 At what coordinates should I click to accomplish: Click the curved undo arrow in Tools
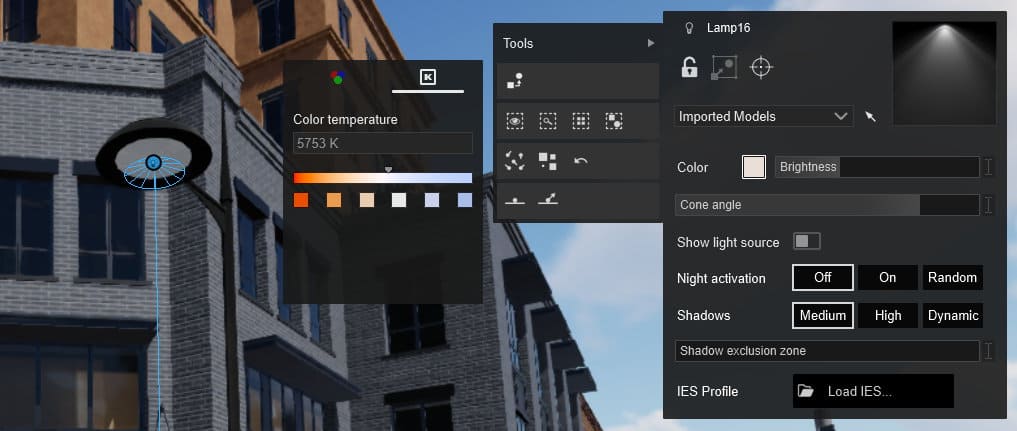pos(580,159)
